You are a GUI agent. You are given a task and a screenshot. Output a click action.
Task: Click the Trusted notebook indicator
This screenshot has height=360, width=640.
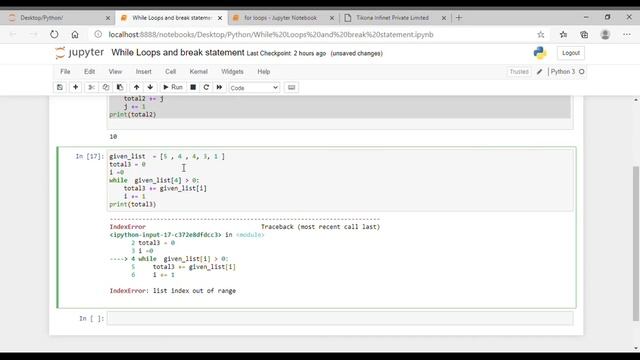[519, 72]
